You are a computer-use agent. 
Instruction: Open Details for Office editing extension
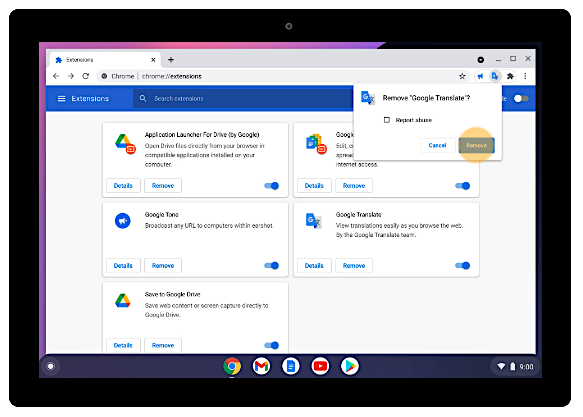click(314, 186)
